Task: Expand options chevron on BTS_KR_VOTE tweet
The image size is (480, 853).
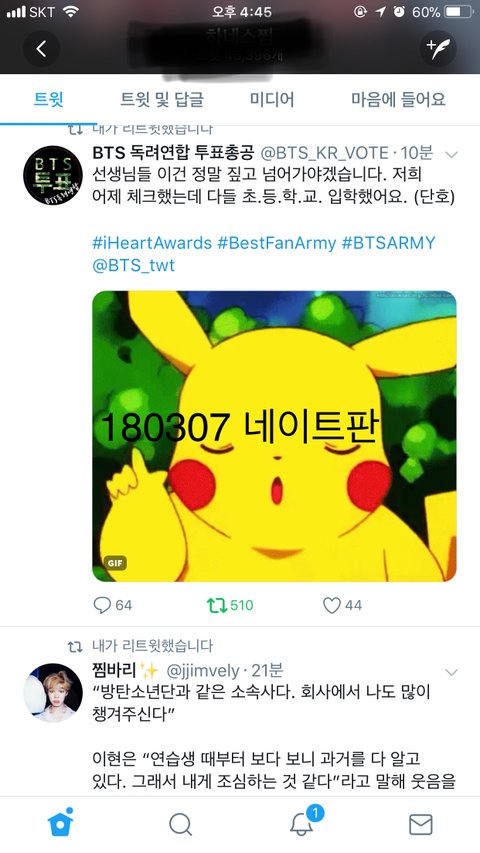Action: coord(451,154)
